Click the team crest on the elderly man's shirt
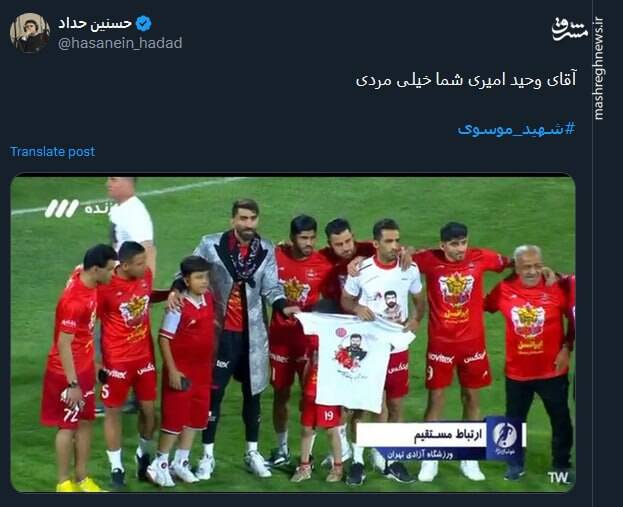The image size is (623, 507). pos(528,320)
